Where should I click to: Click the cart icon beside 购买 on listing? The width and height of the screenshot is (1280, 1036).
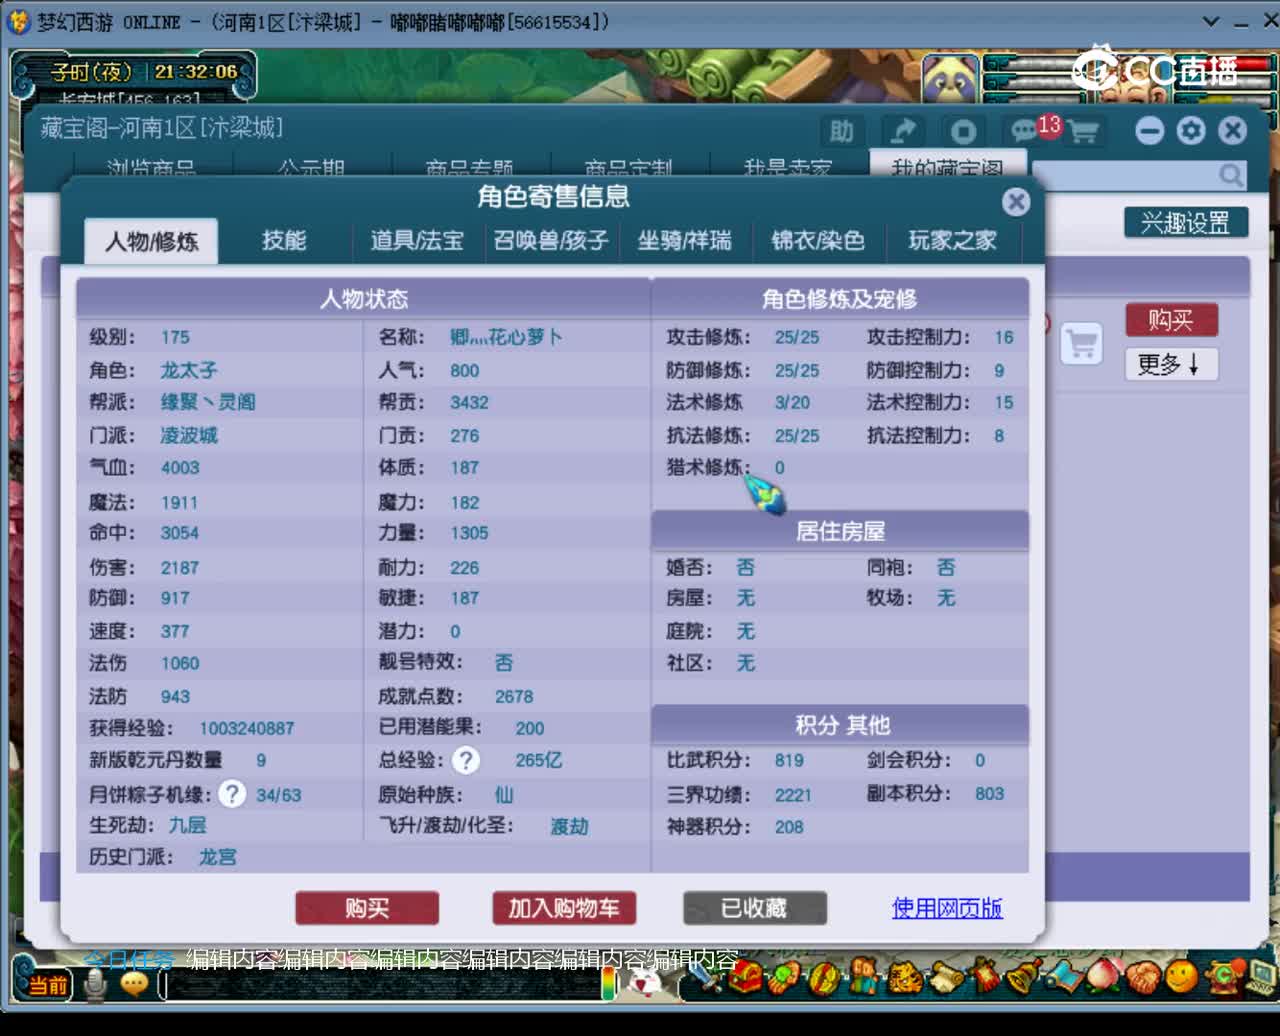click(x=1081, y=343)
